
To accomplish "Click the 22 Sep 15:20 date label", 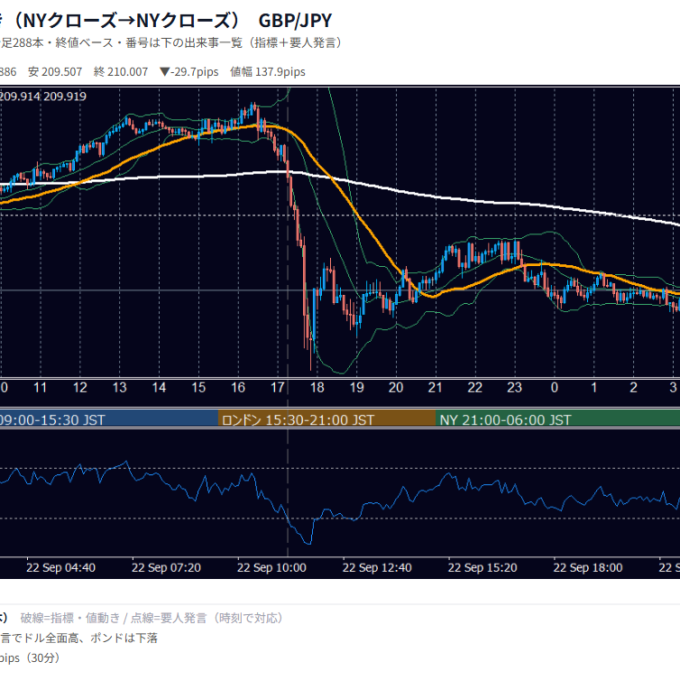I will 482,568.
